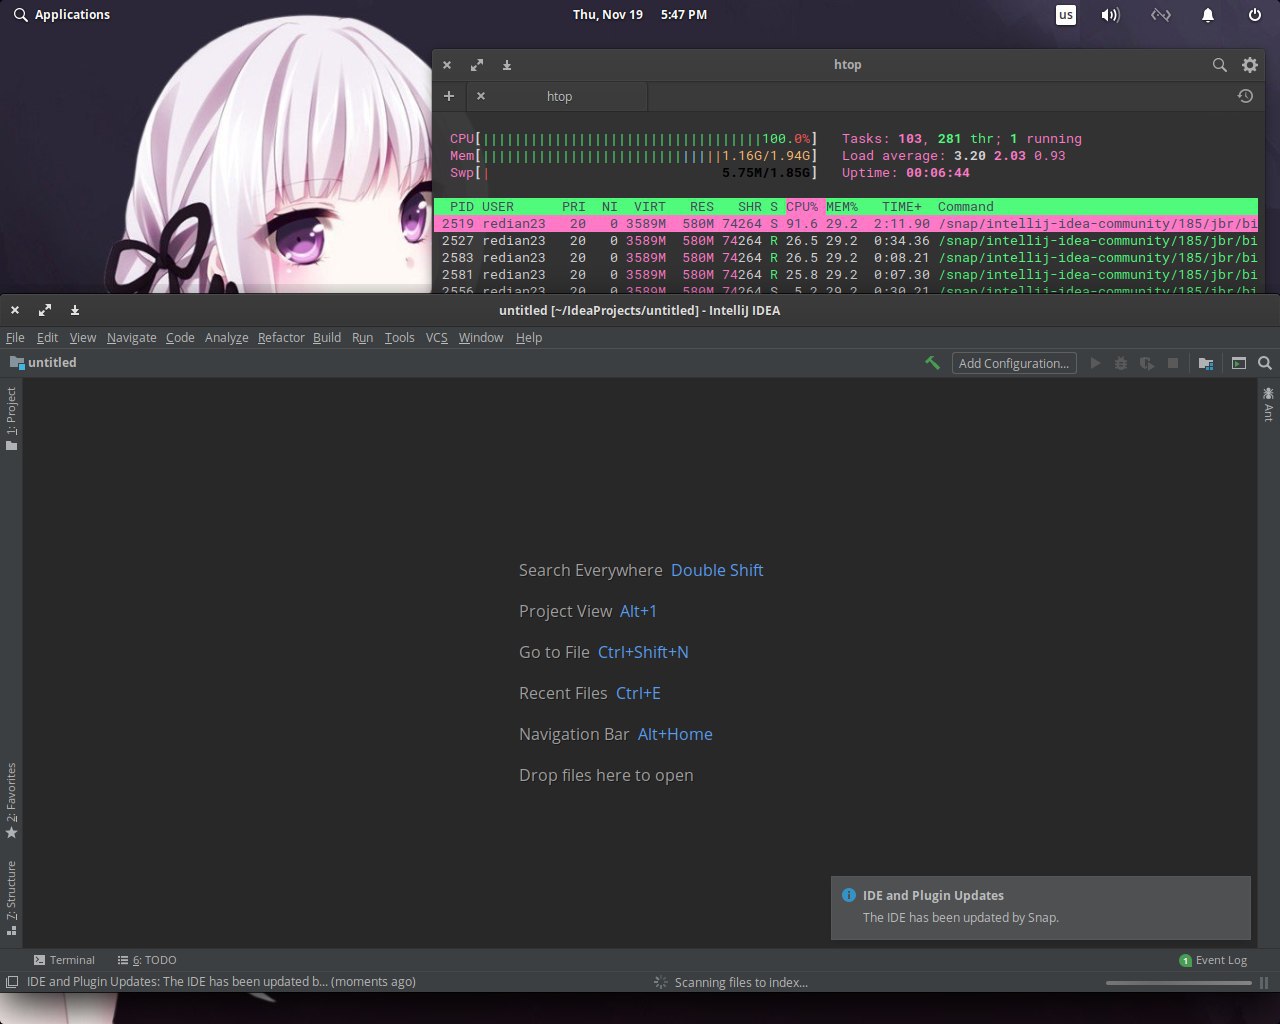The width and height of the screenshot is (1280, 1024).
Task: Open the Window menu
Action: [x=481, y=337]
